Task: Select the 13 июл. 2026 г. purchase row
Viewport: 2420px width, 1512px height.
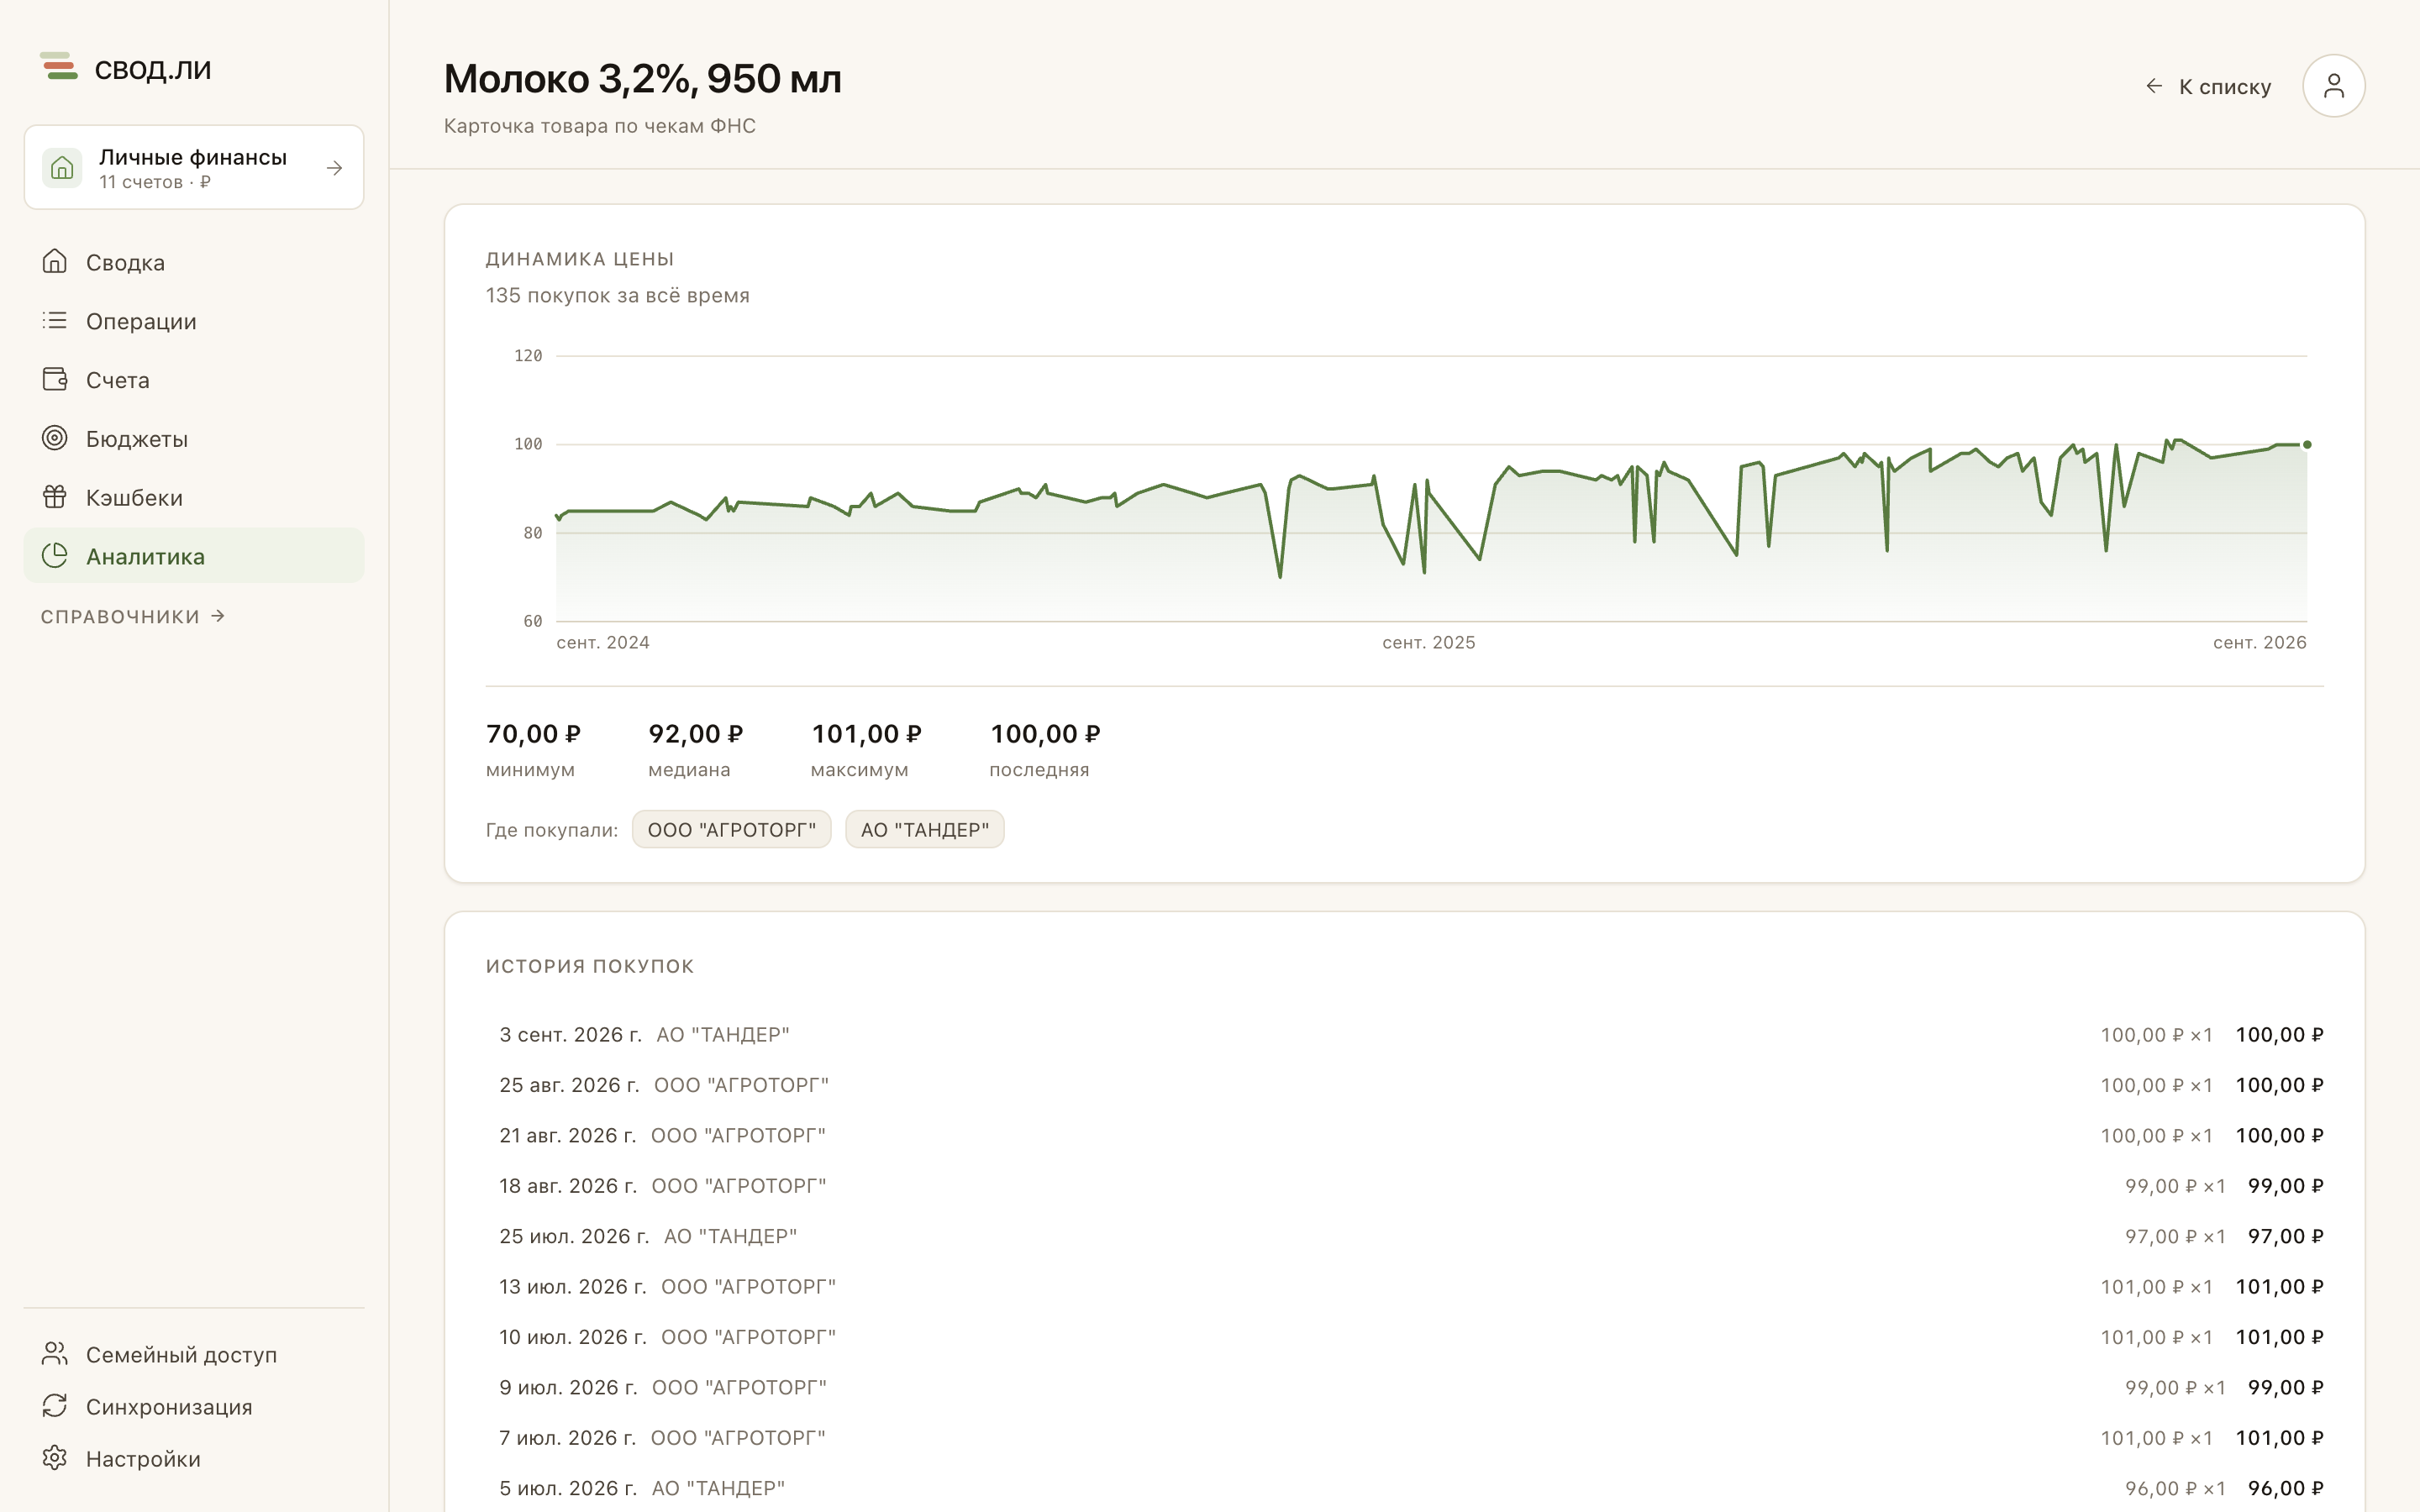Action: (1404, 1287)
